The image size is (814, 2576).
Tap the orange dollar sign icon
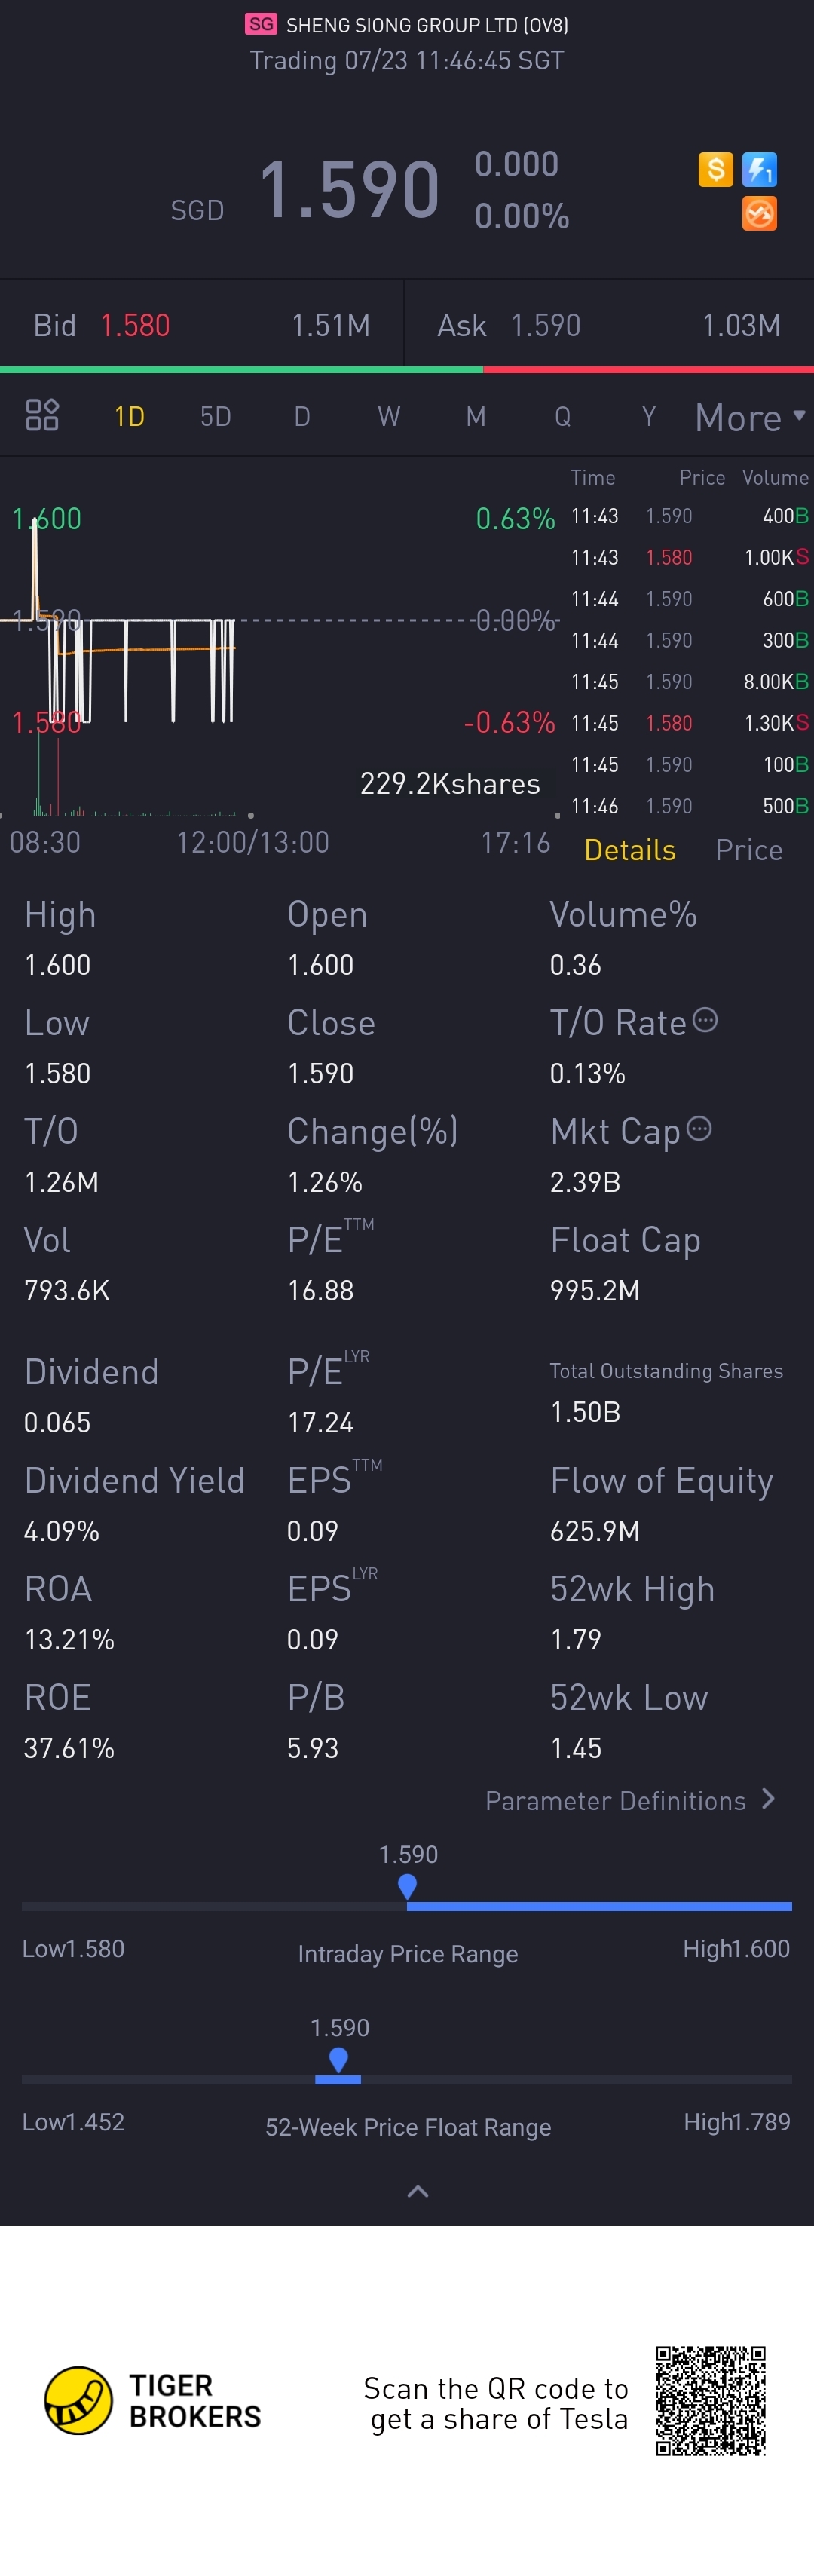(x=715, y=169)
